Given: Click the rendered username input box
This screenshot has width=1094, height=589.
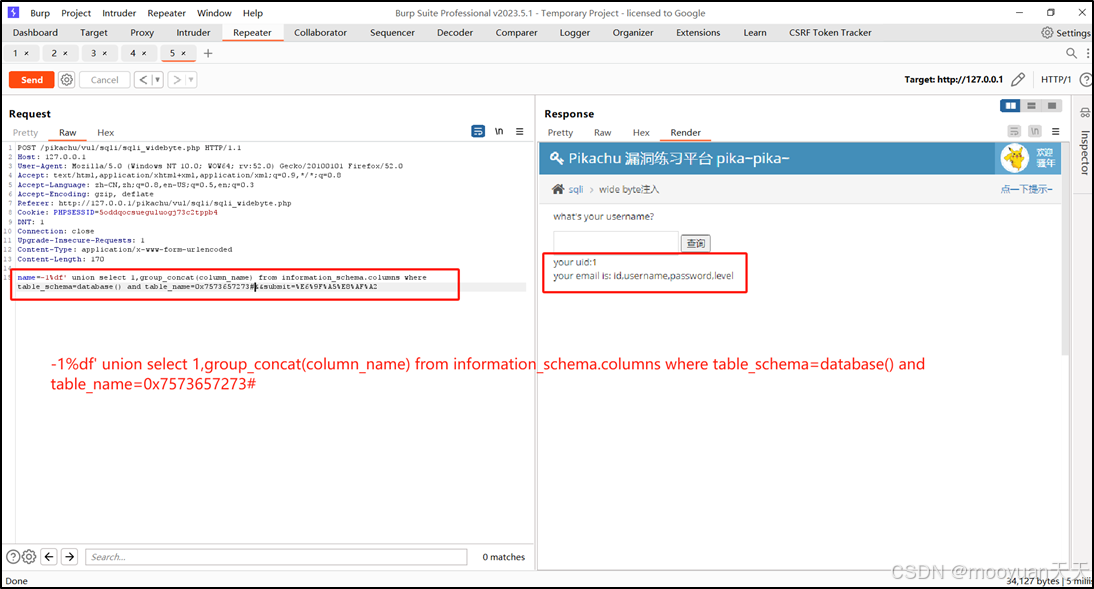Looking at the screenshot, I should click(615, 242).
